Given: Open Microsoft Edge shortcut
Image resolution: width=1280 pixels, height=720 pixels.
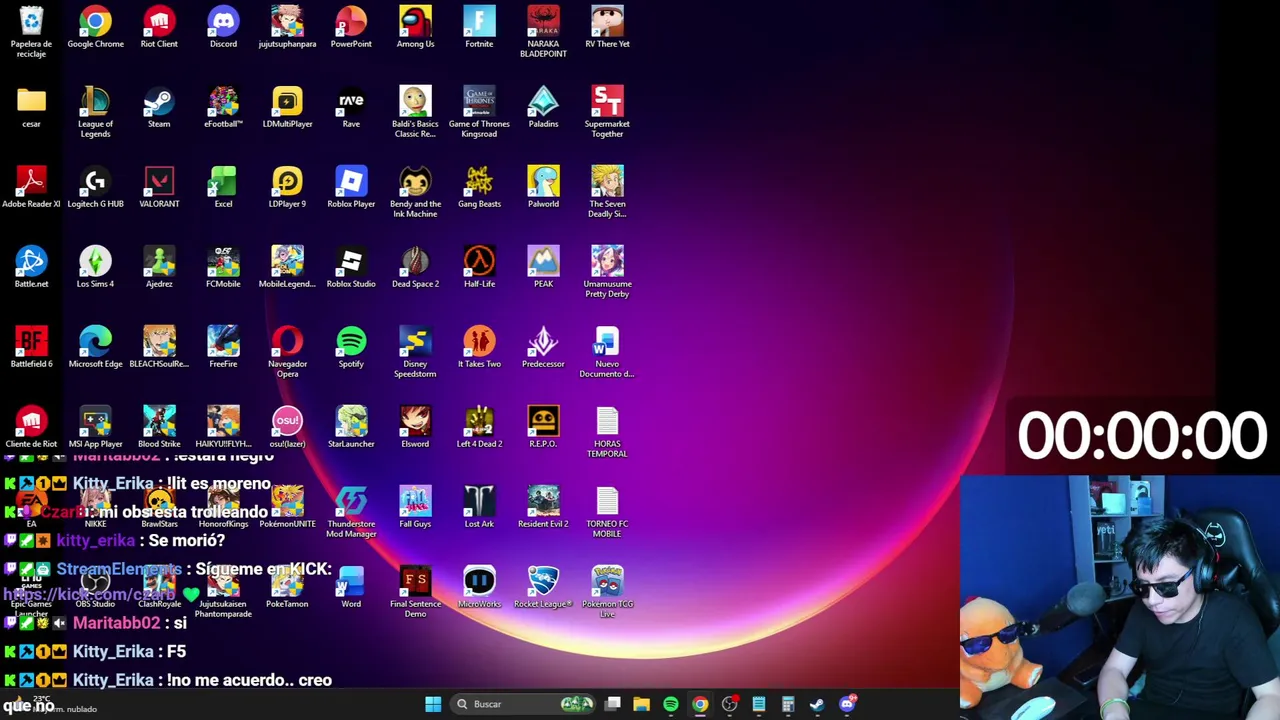Looking at the screenshot, I should tap(95, 347).
